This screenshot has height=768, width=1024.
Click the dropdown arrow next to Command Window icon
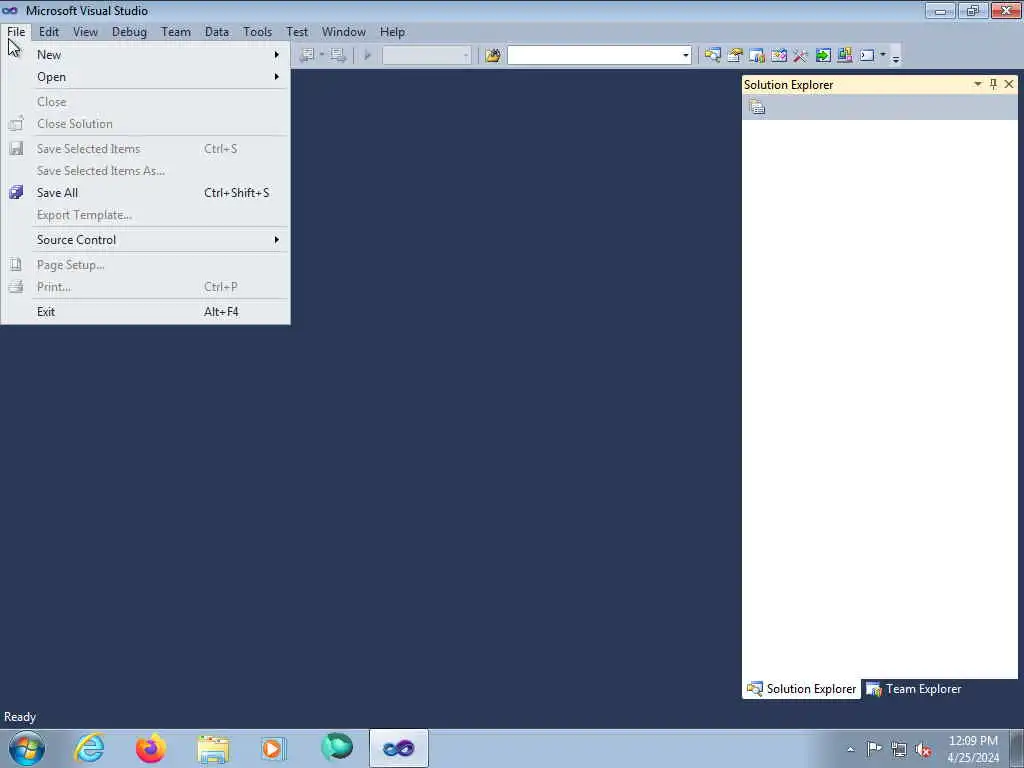pyautogui.click(x=883, y=55)
